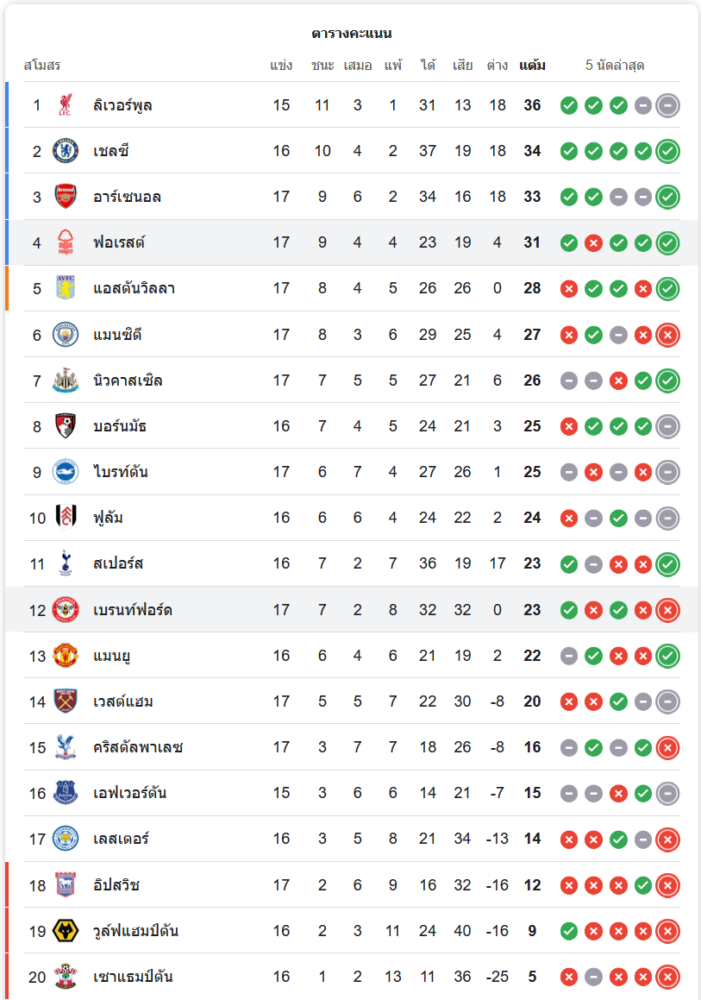Click Man City's most recent loss icon
701x1000 pixels.
click(x=668, y=334)
